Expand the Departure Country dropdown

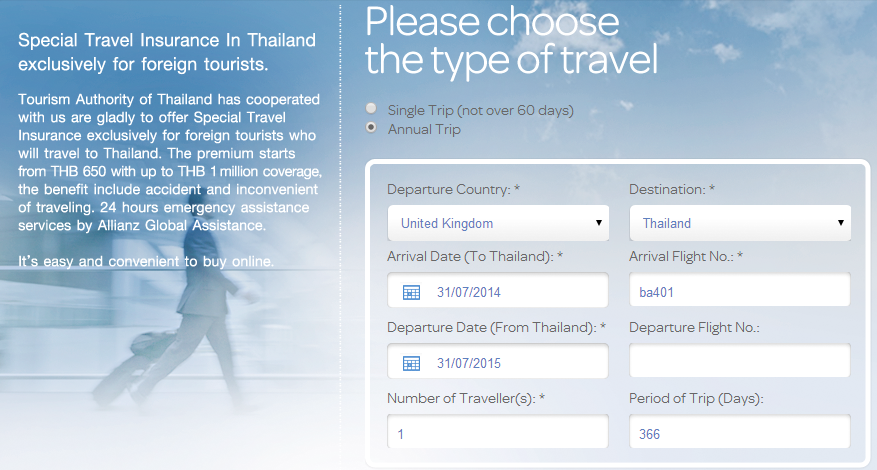498,223
